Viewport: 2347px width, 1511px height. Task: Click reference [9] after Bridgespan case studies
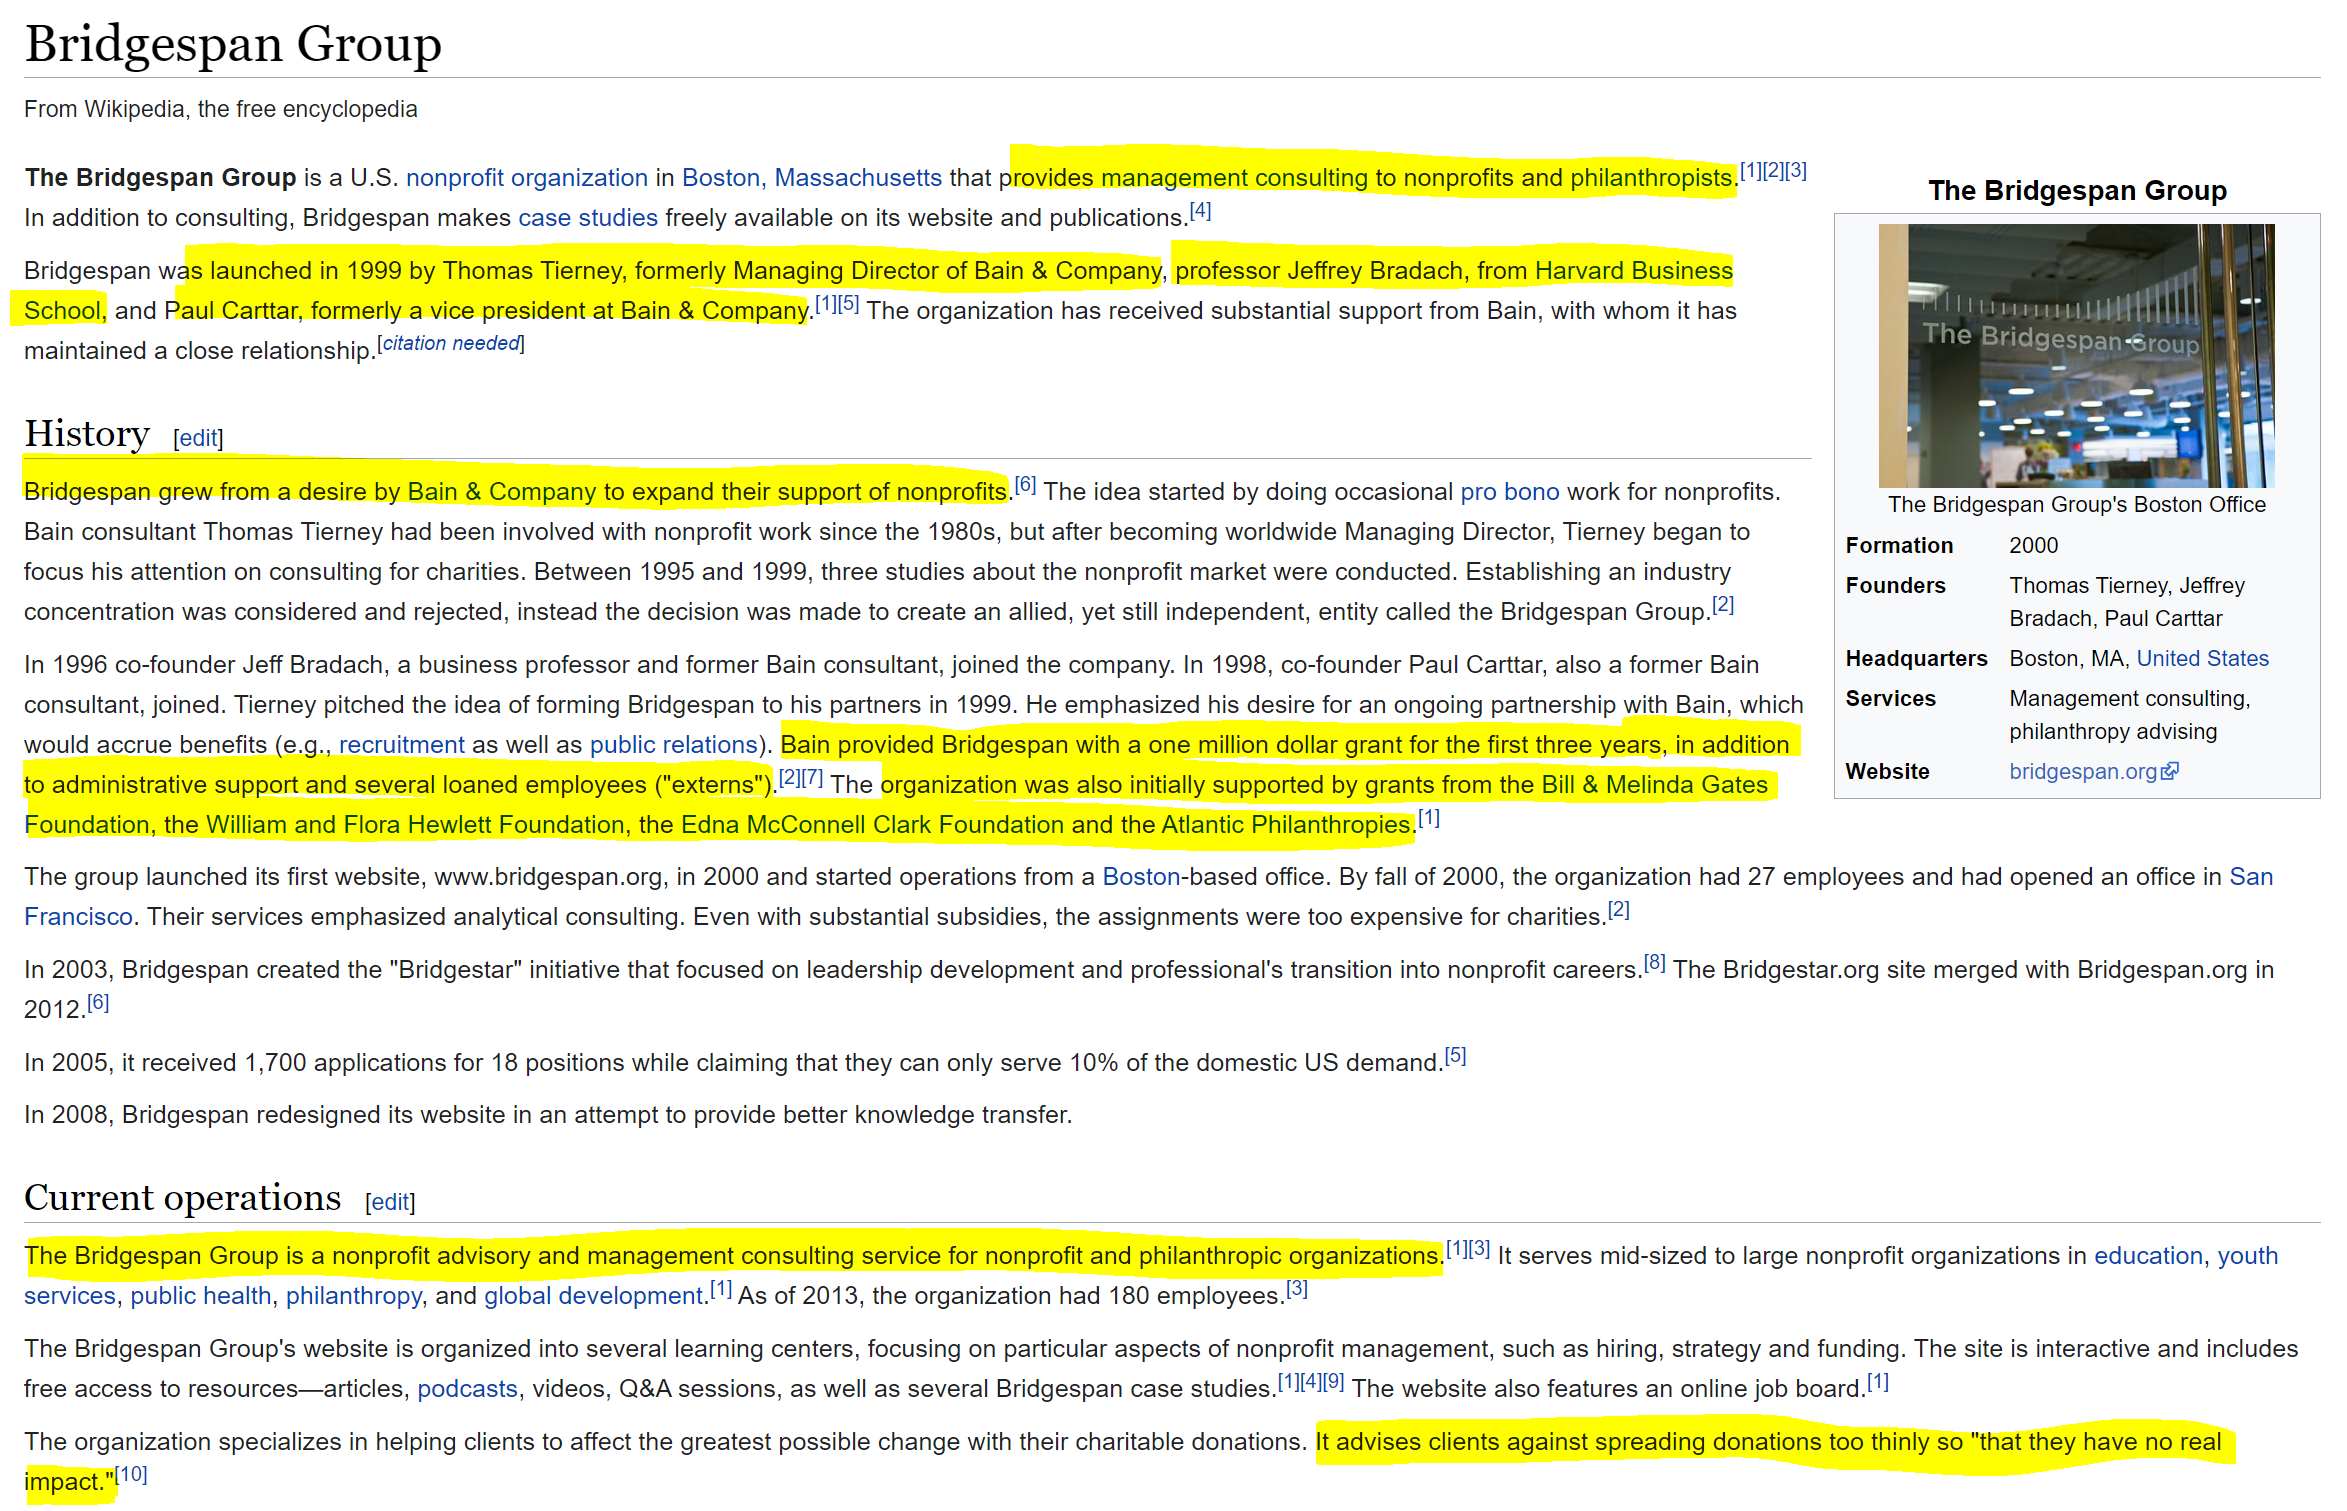coord(1333,1382)
